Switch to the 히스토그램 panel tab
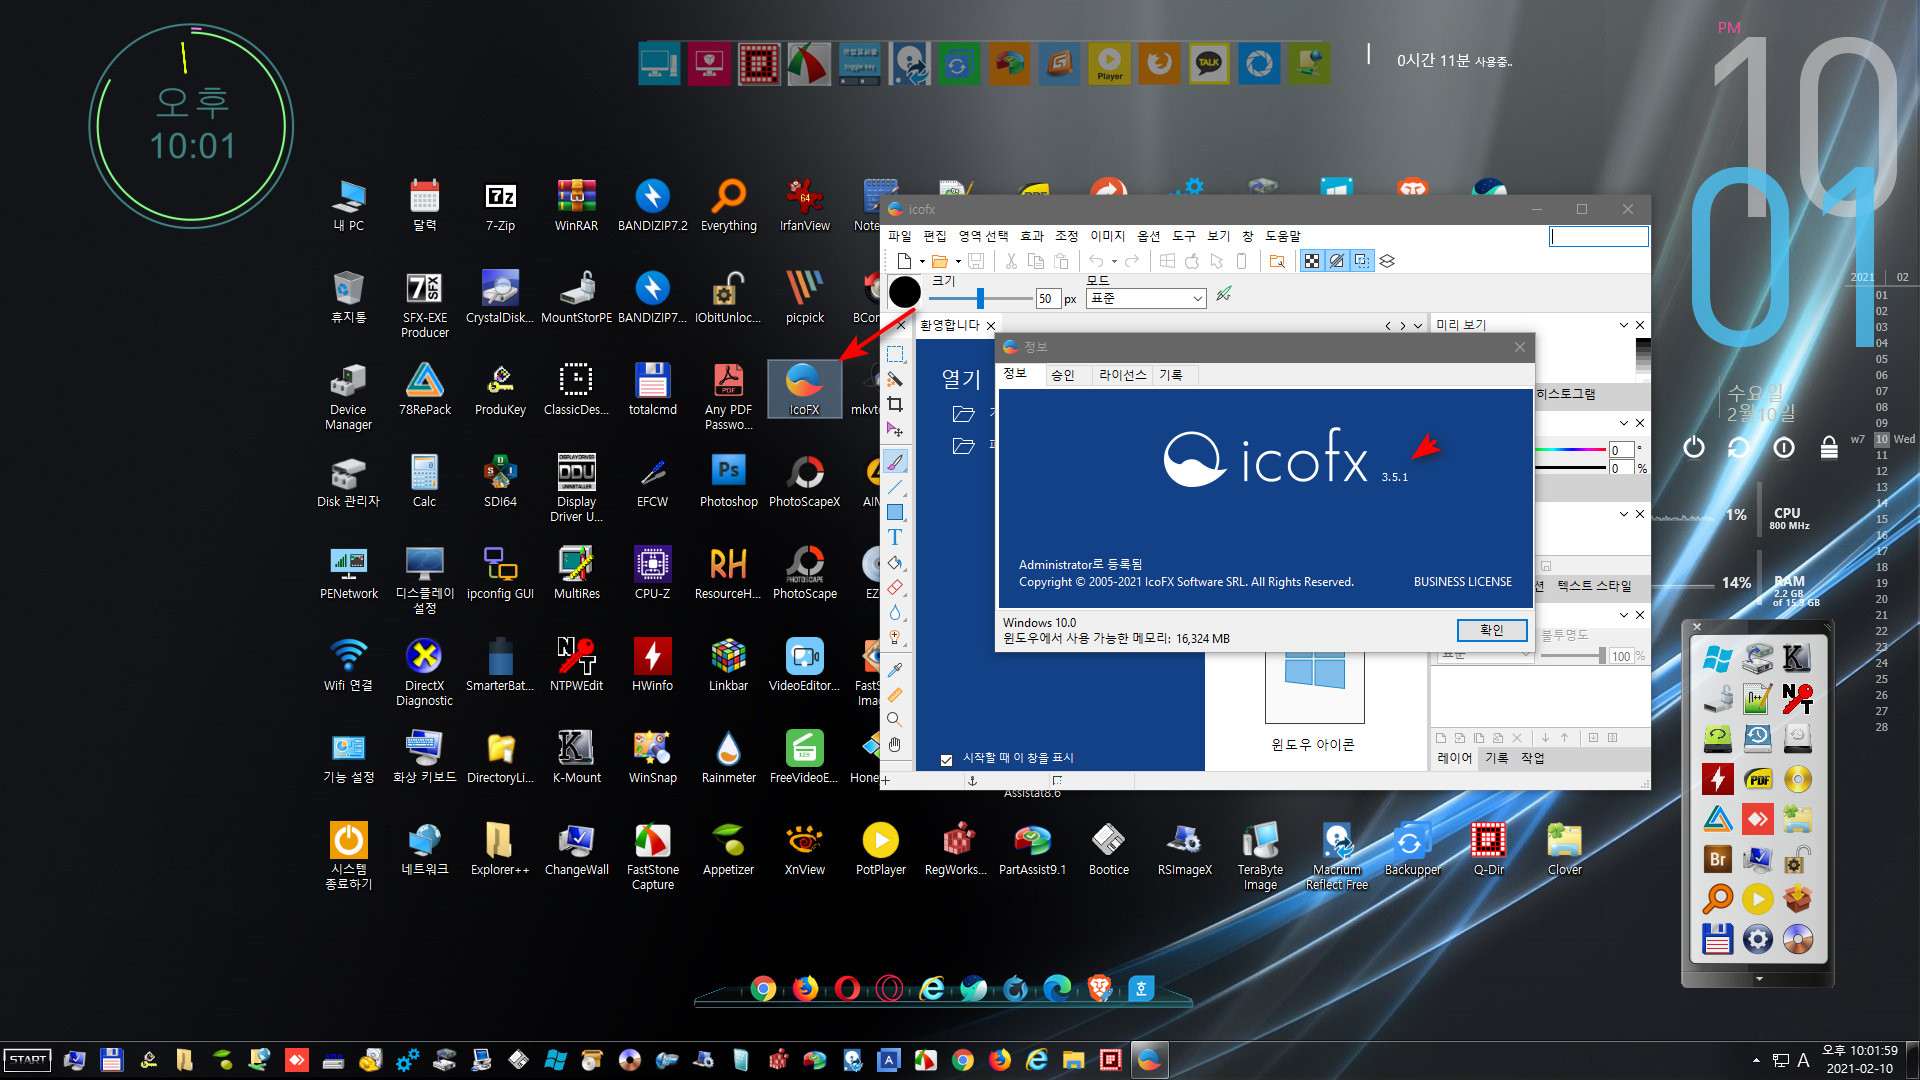1920x1080 pixels. point(1566,394)
